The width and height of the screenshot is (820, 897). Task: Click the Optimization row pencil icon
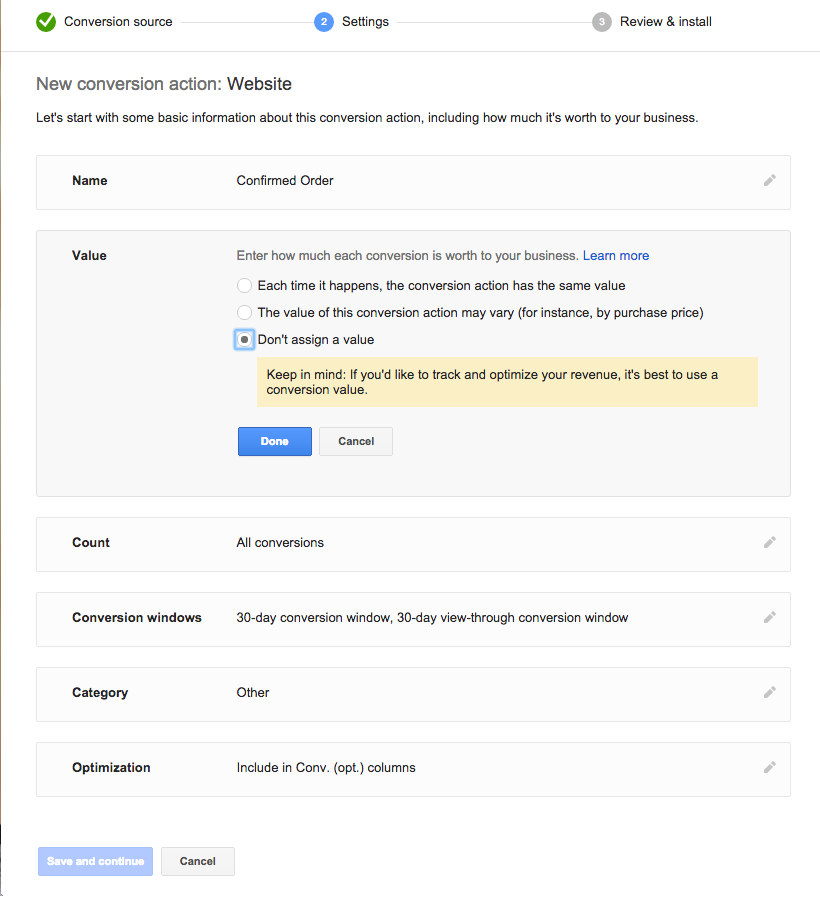(770, 767)
